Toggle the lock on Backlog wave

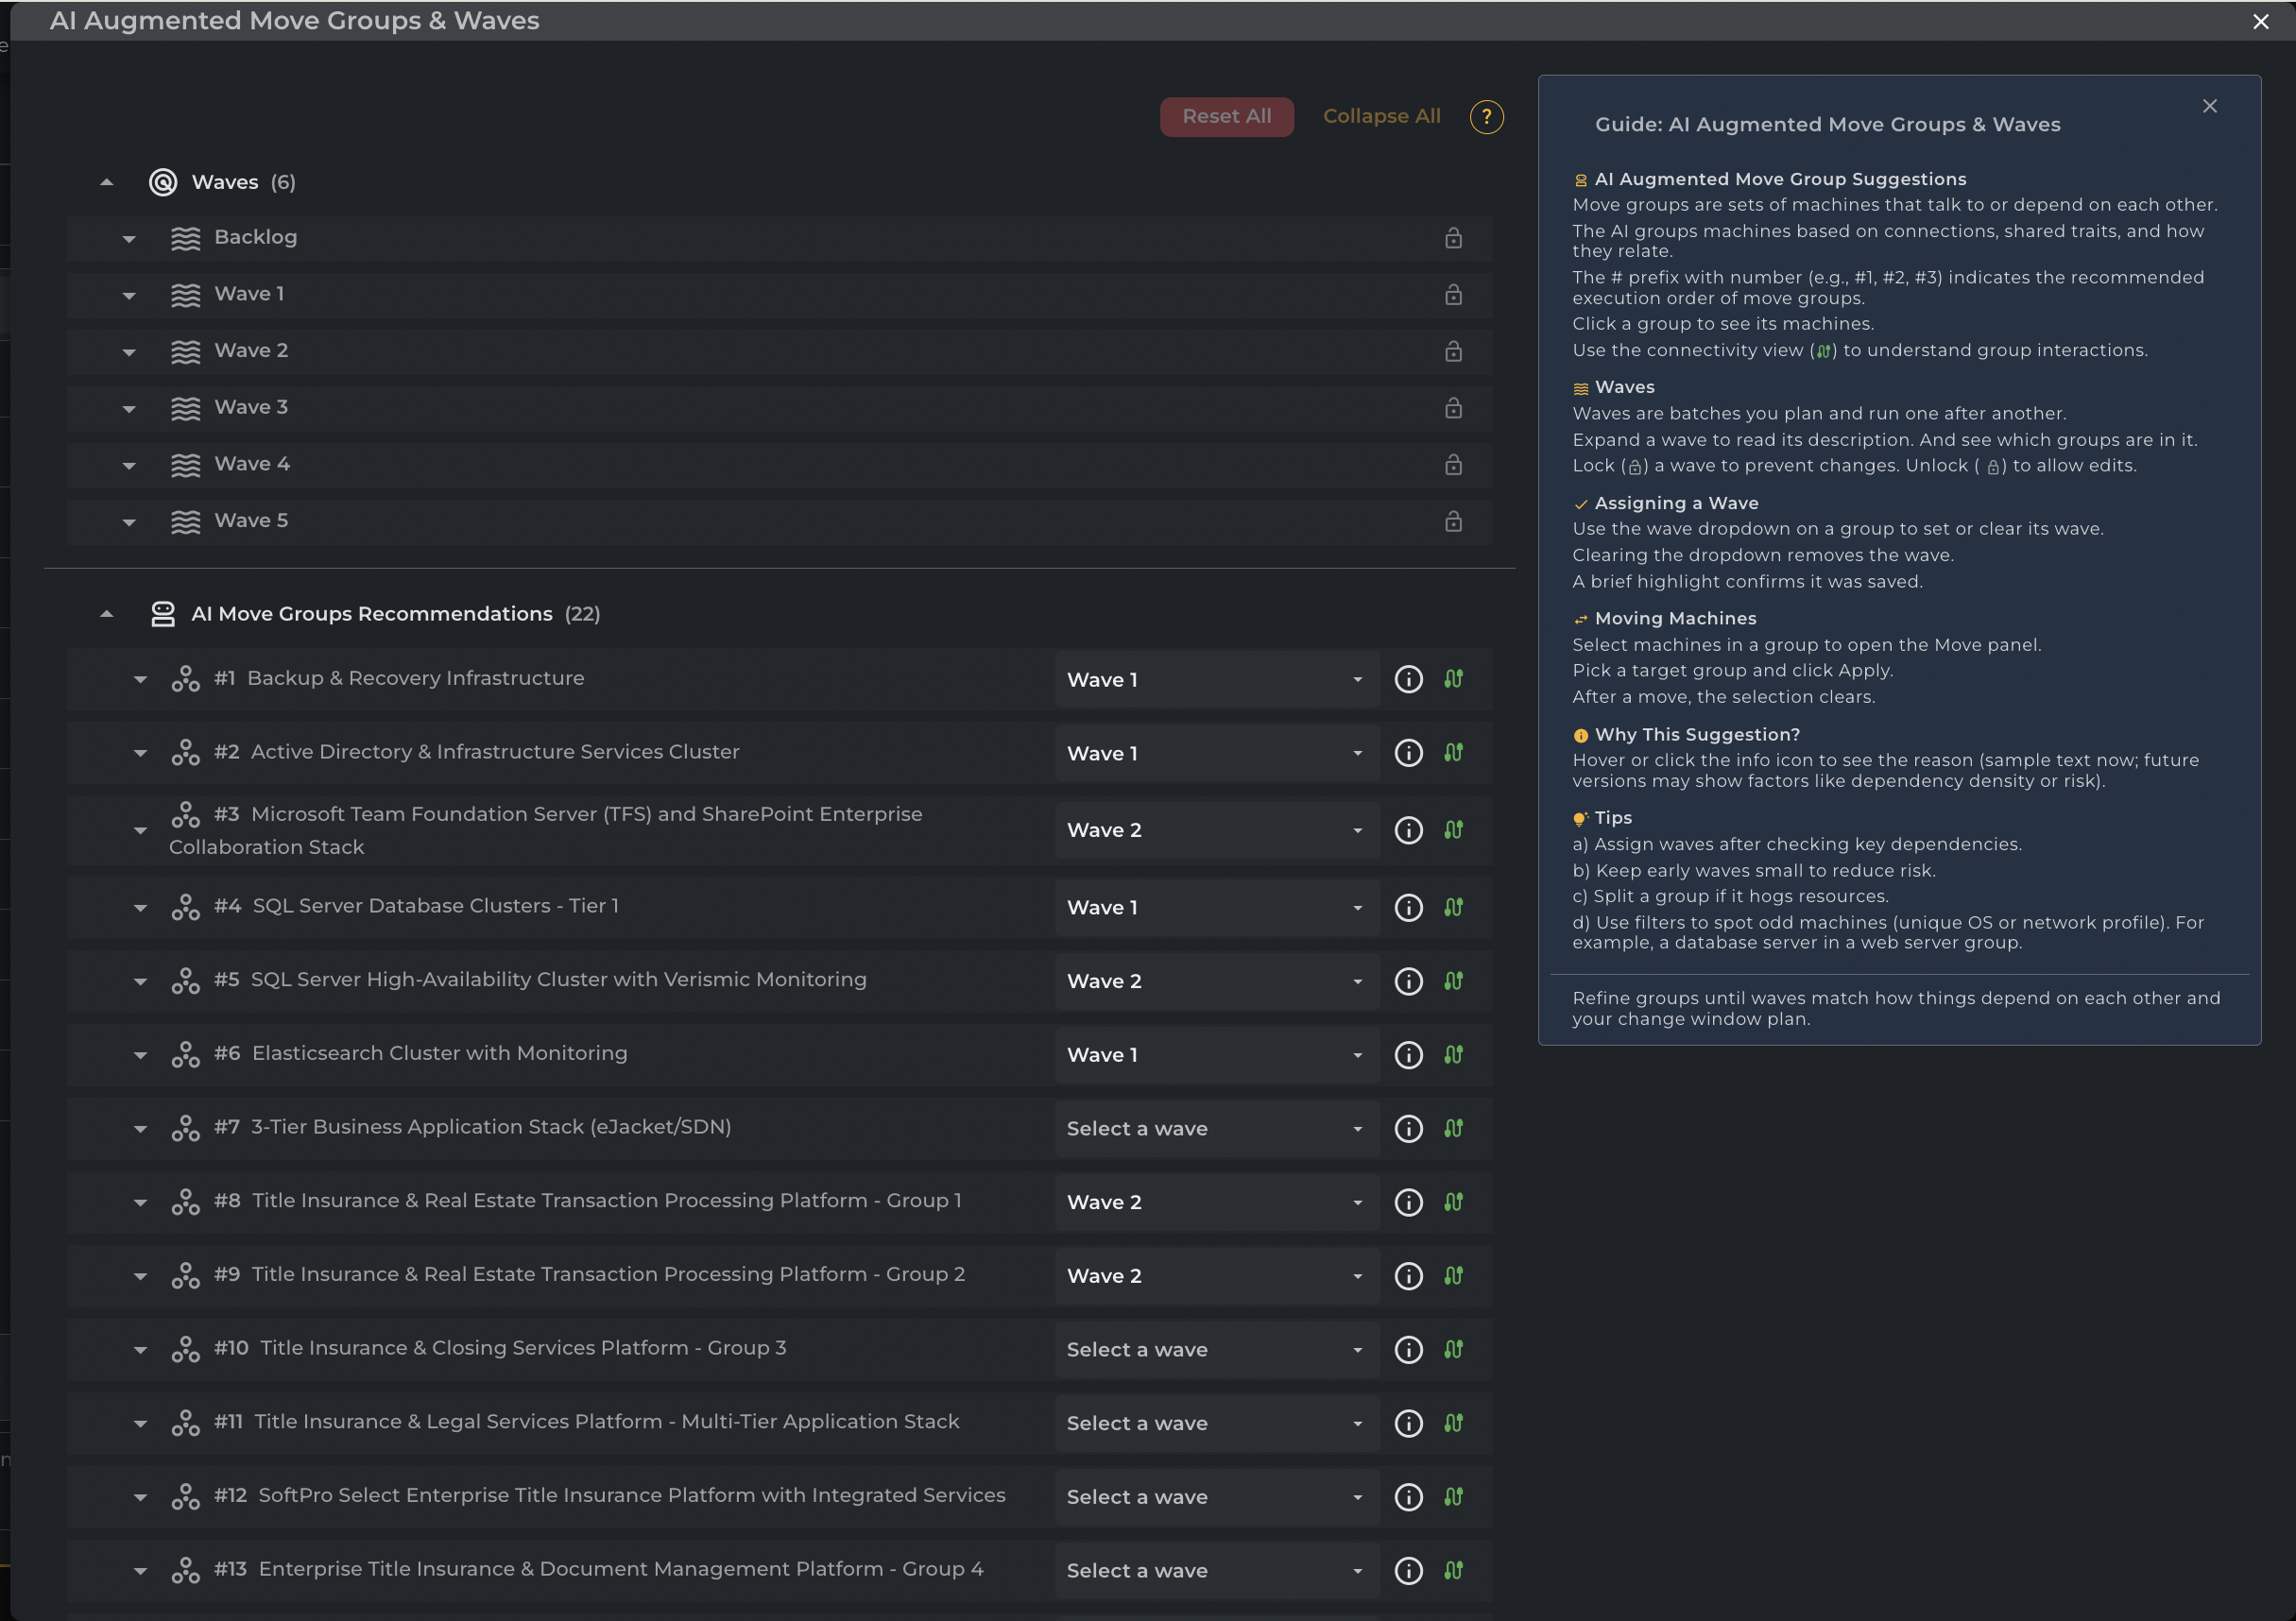coord(1453,238)
